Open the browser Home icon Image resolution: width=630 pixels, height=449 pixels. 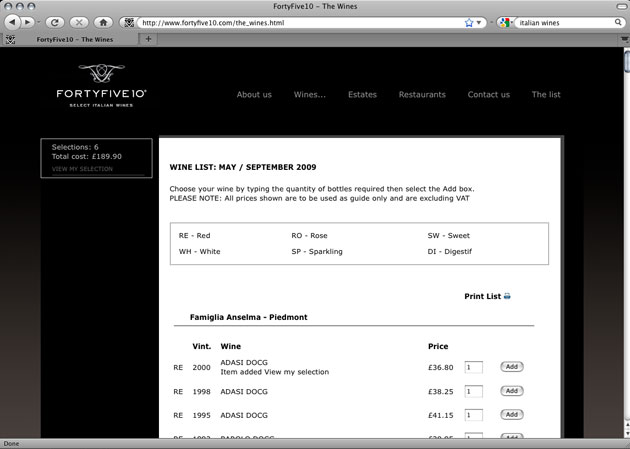(103, 22)
